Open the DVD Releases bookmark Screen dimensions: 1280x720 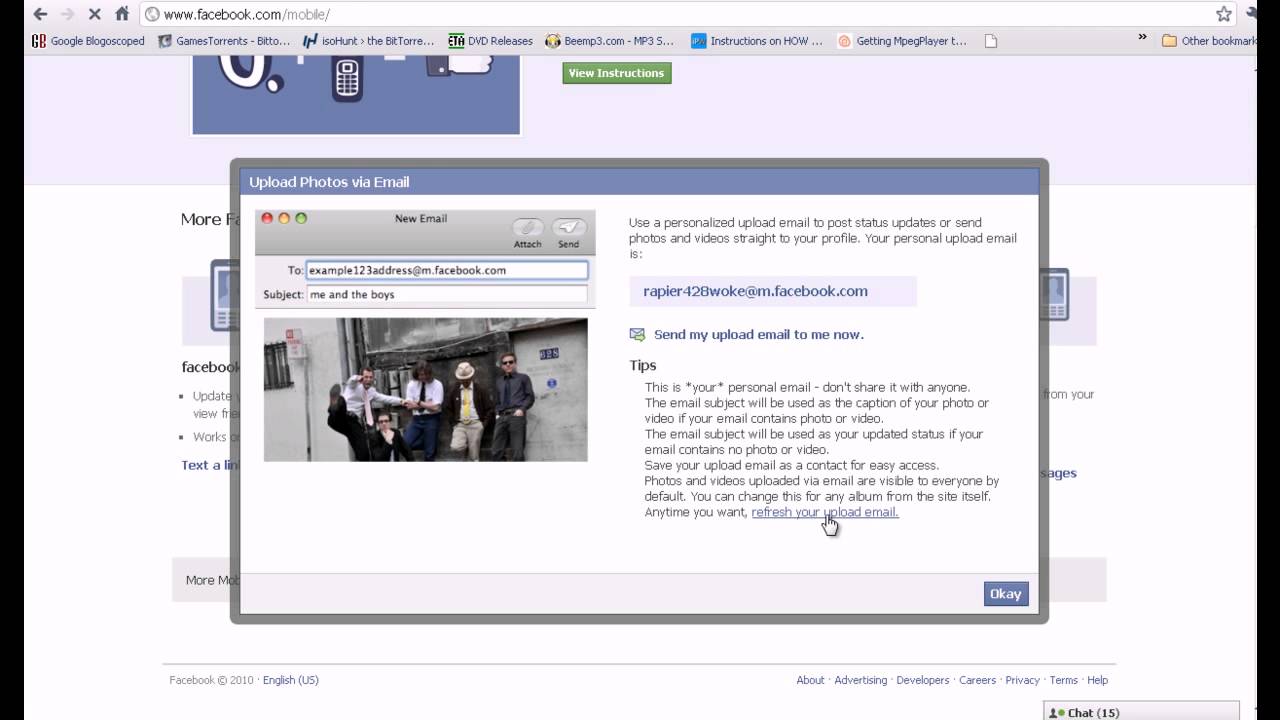pyautogui.click(x=490, y=41)
